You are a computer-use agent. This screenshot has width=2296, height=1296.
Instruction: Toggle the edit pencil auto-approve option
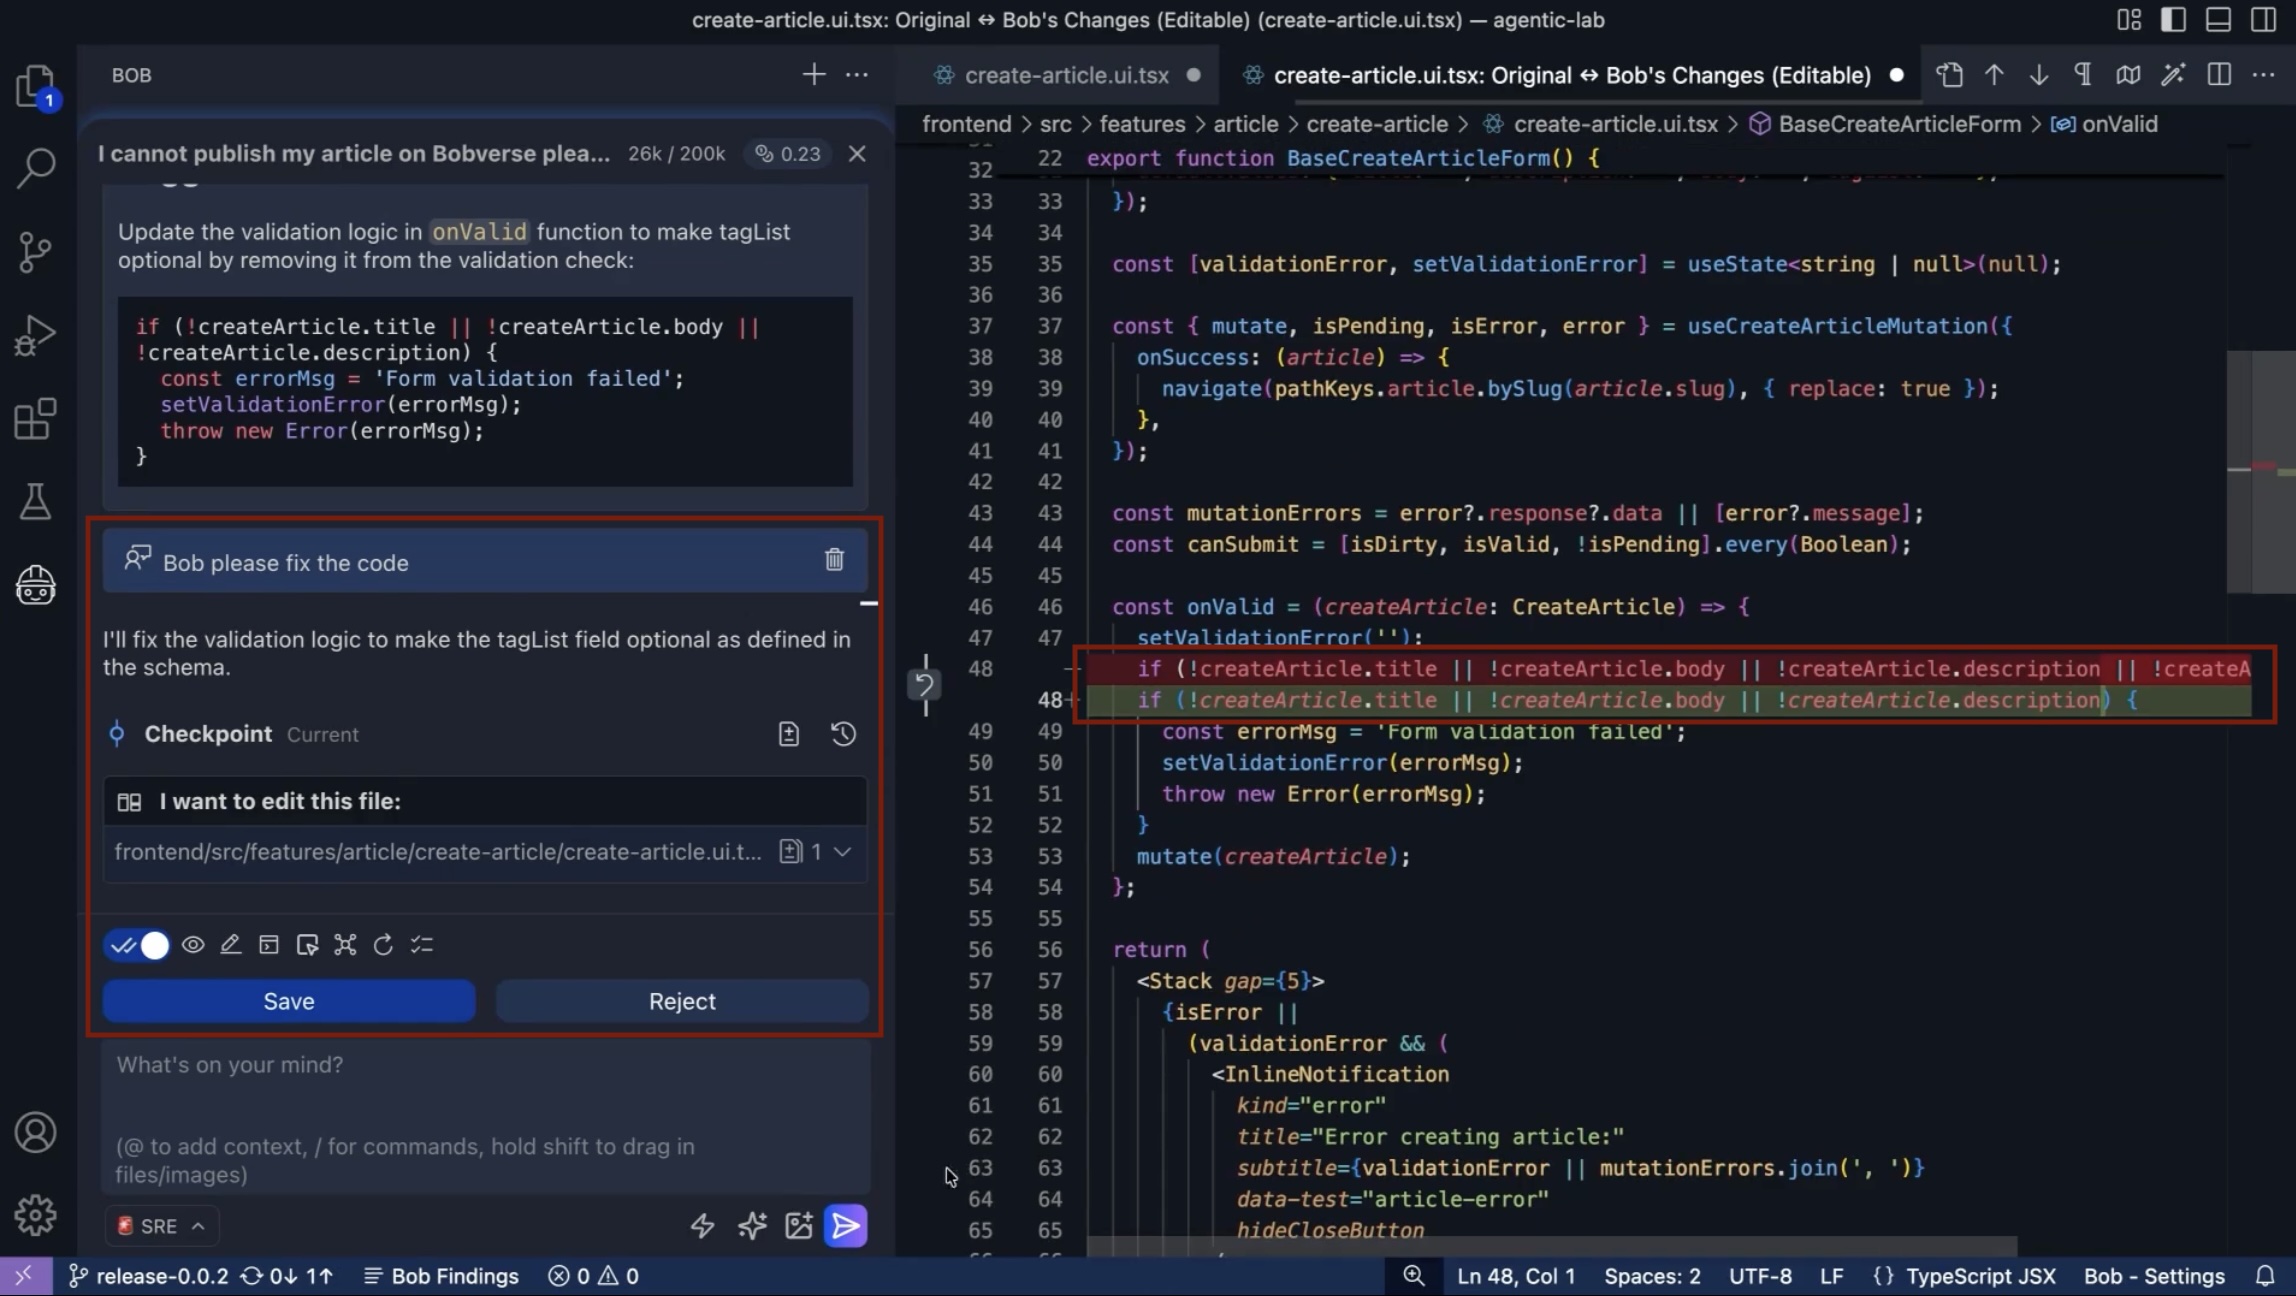pyautogui.click(x=231, y=945)
